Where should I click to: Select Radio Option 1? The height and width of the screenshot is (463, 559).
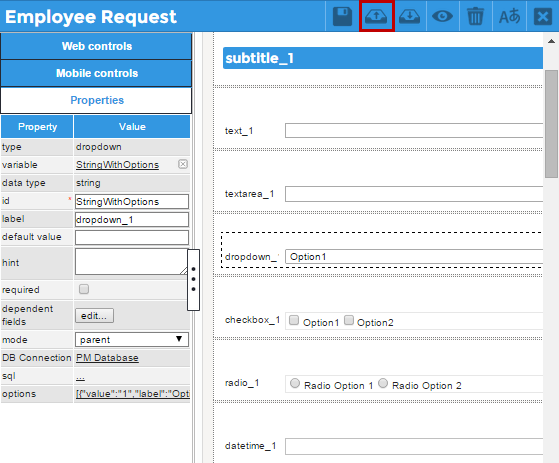pos(295,384)
